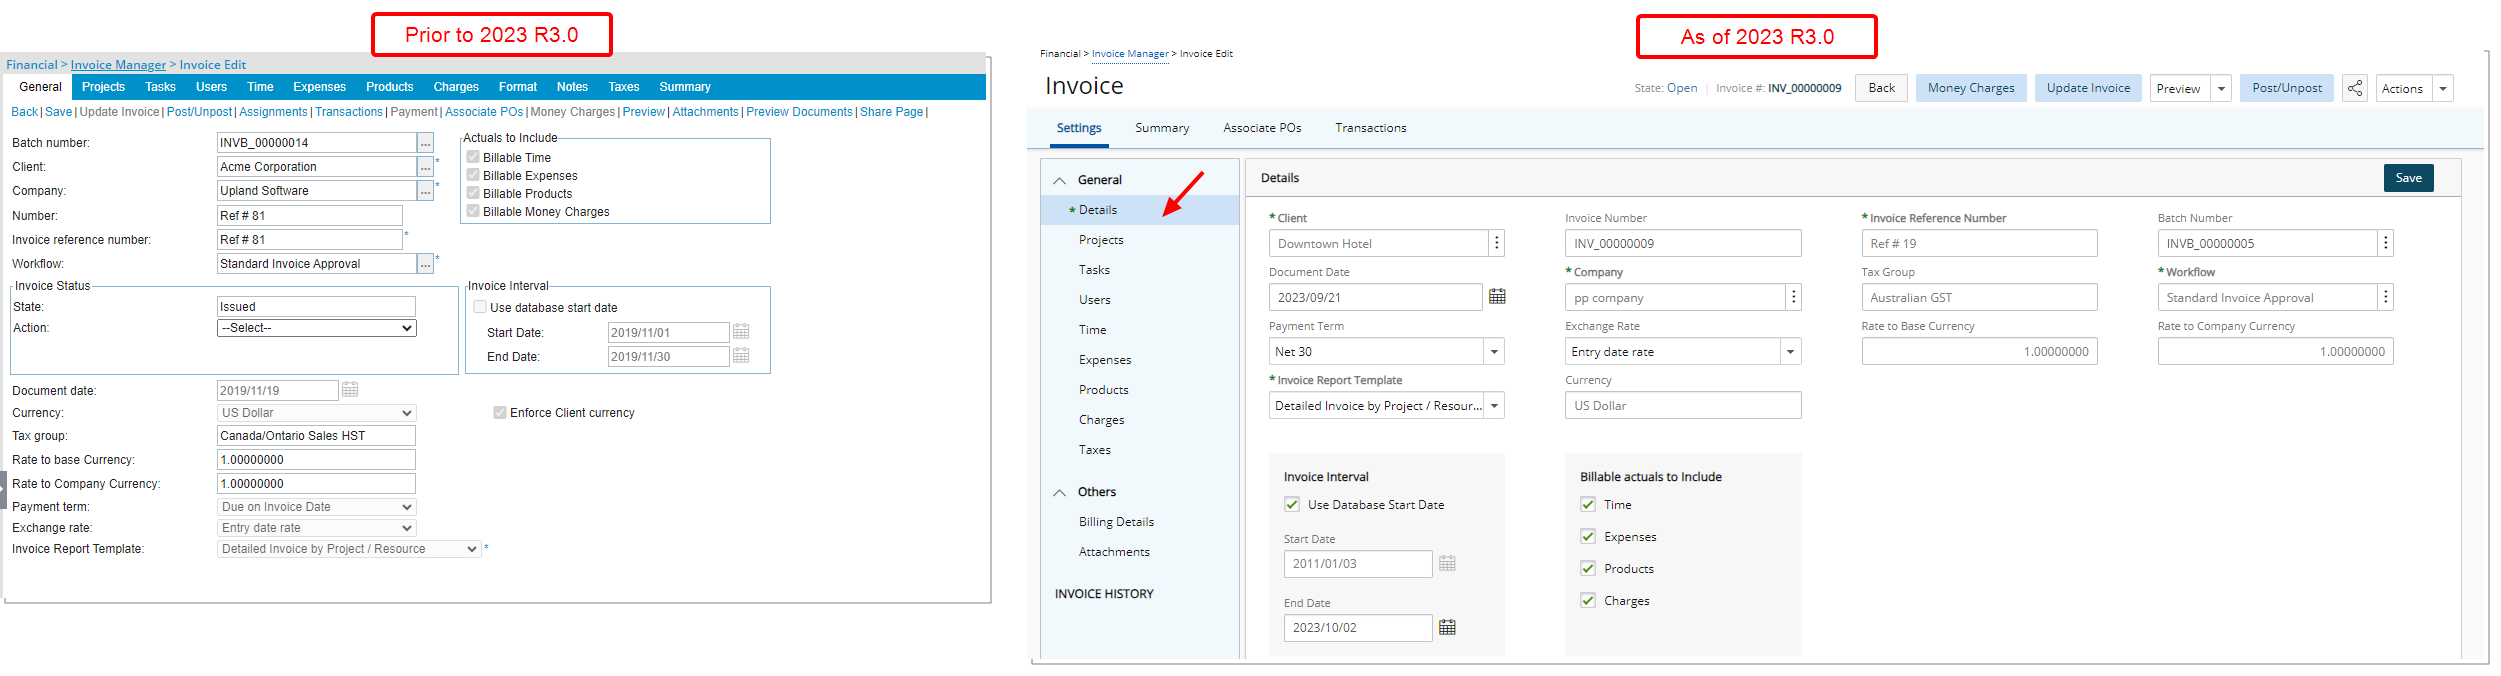
Task: Open the Detailed Invoice by Project template dropdown in the new page
Action: [x=1494, y=405]
